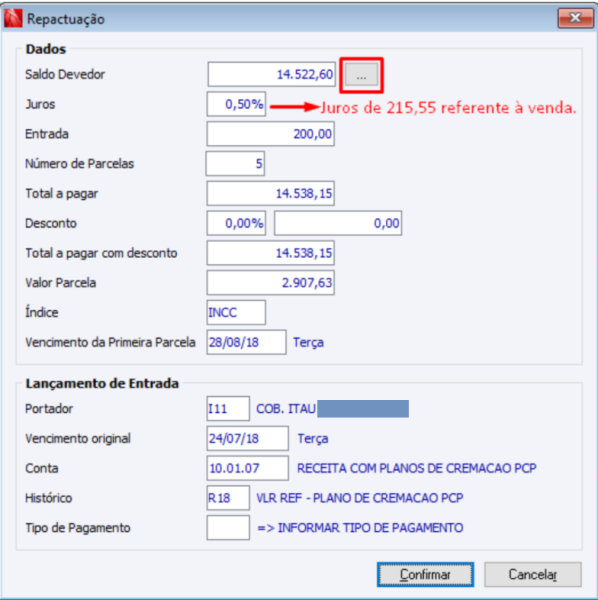Screen dimensions: 598x600
Task: Click the Entrada value field 200,00
Action: pos(270,134)
